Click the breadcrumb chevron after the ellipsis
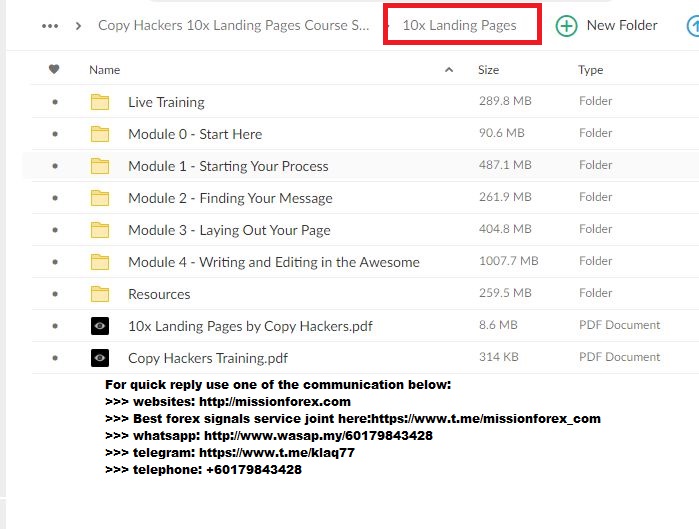 point(78,26)
